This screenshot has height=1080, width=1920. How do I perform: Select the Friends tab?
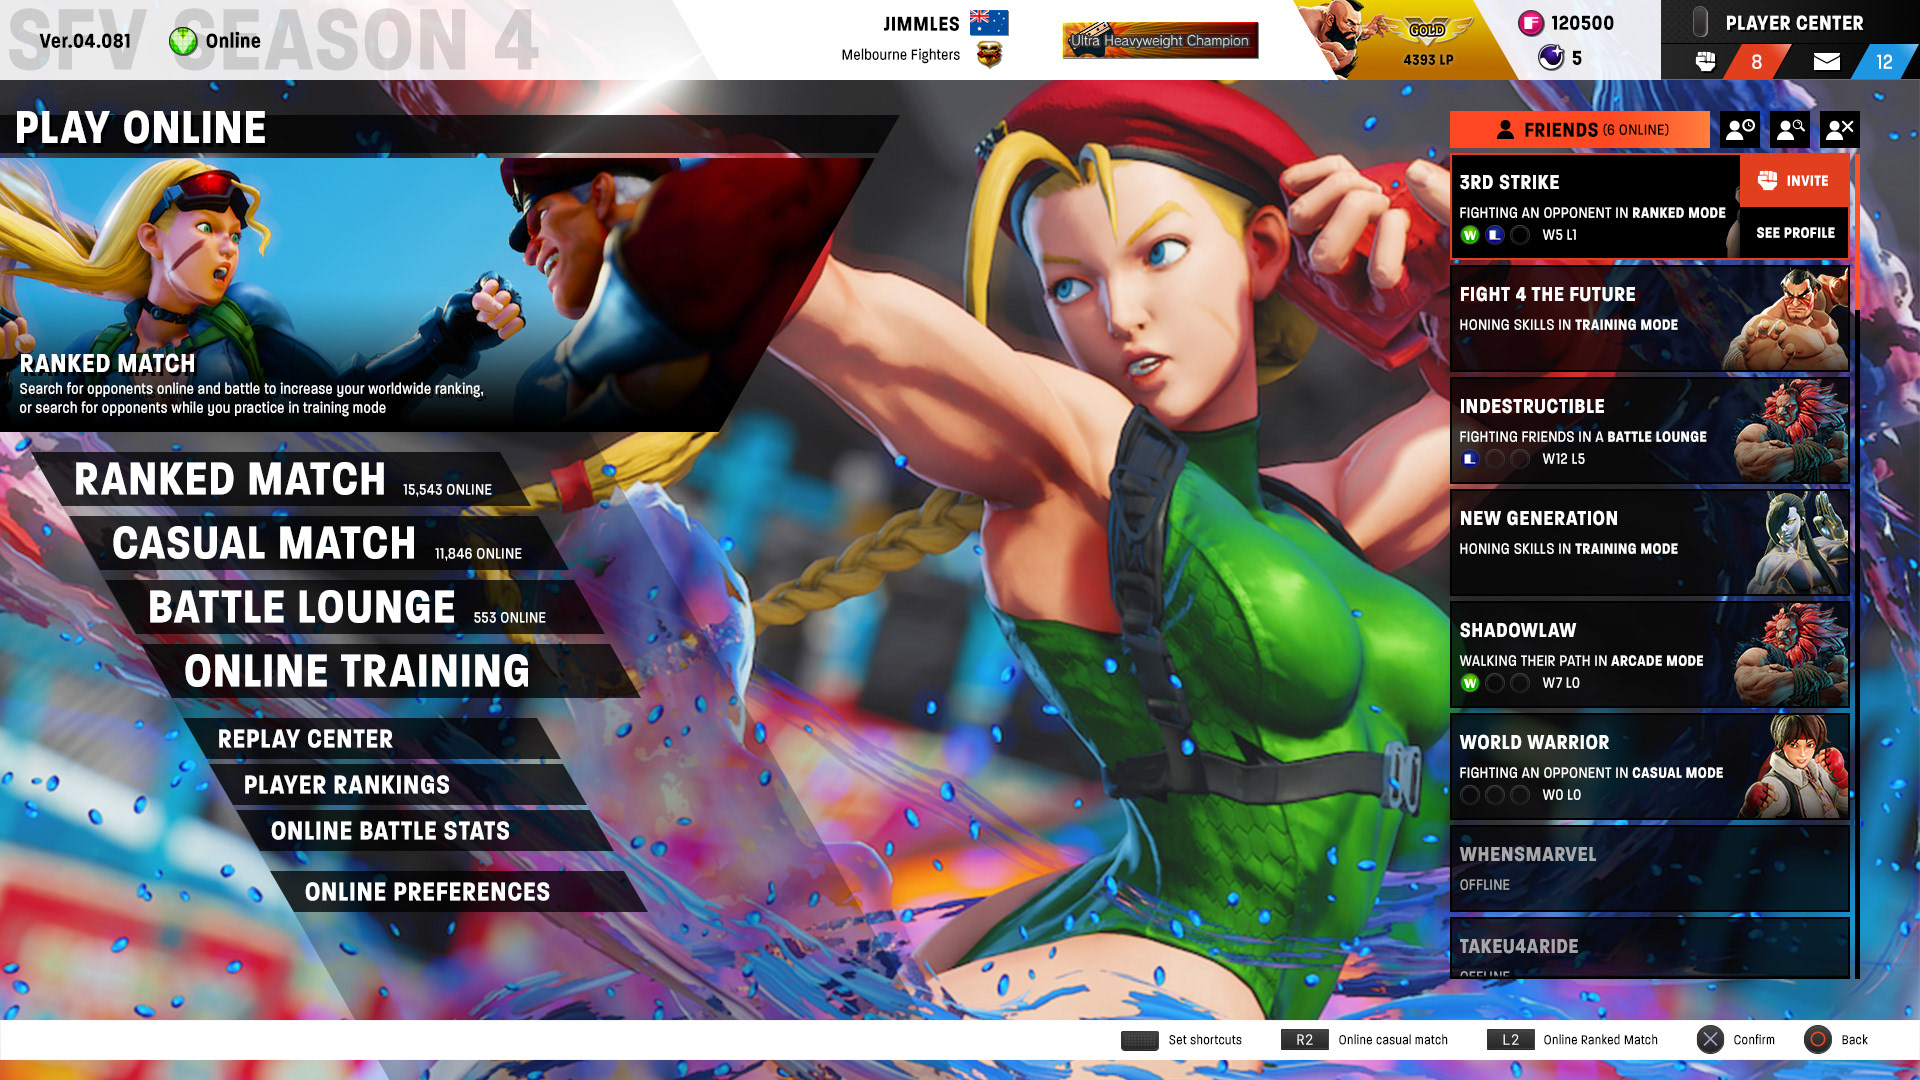coord(1579,130)
